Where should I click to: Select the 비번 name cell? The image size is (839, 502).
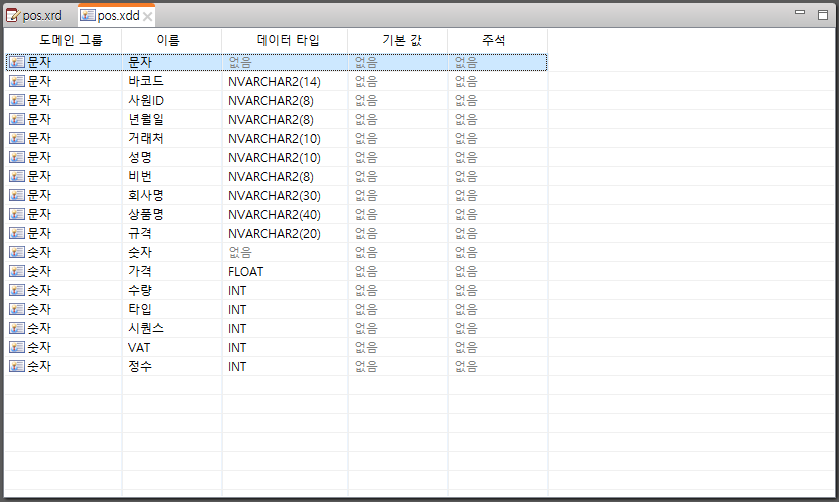point(172,176)
